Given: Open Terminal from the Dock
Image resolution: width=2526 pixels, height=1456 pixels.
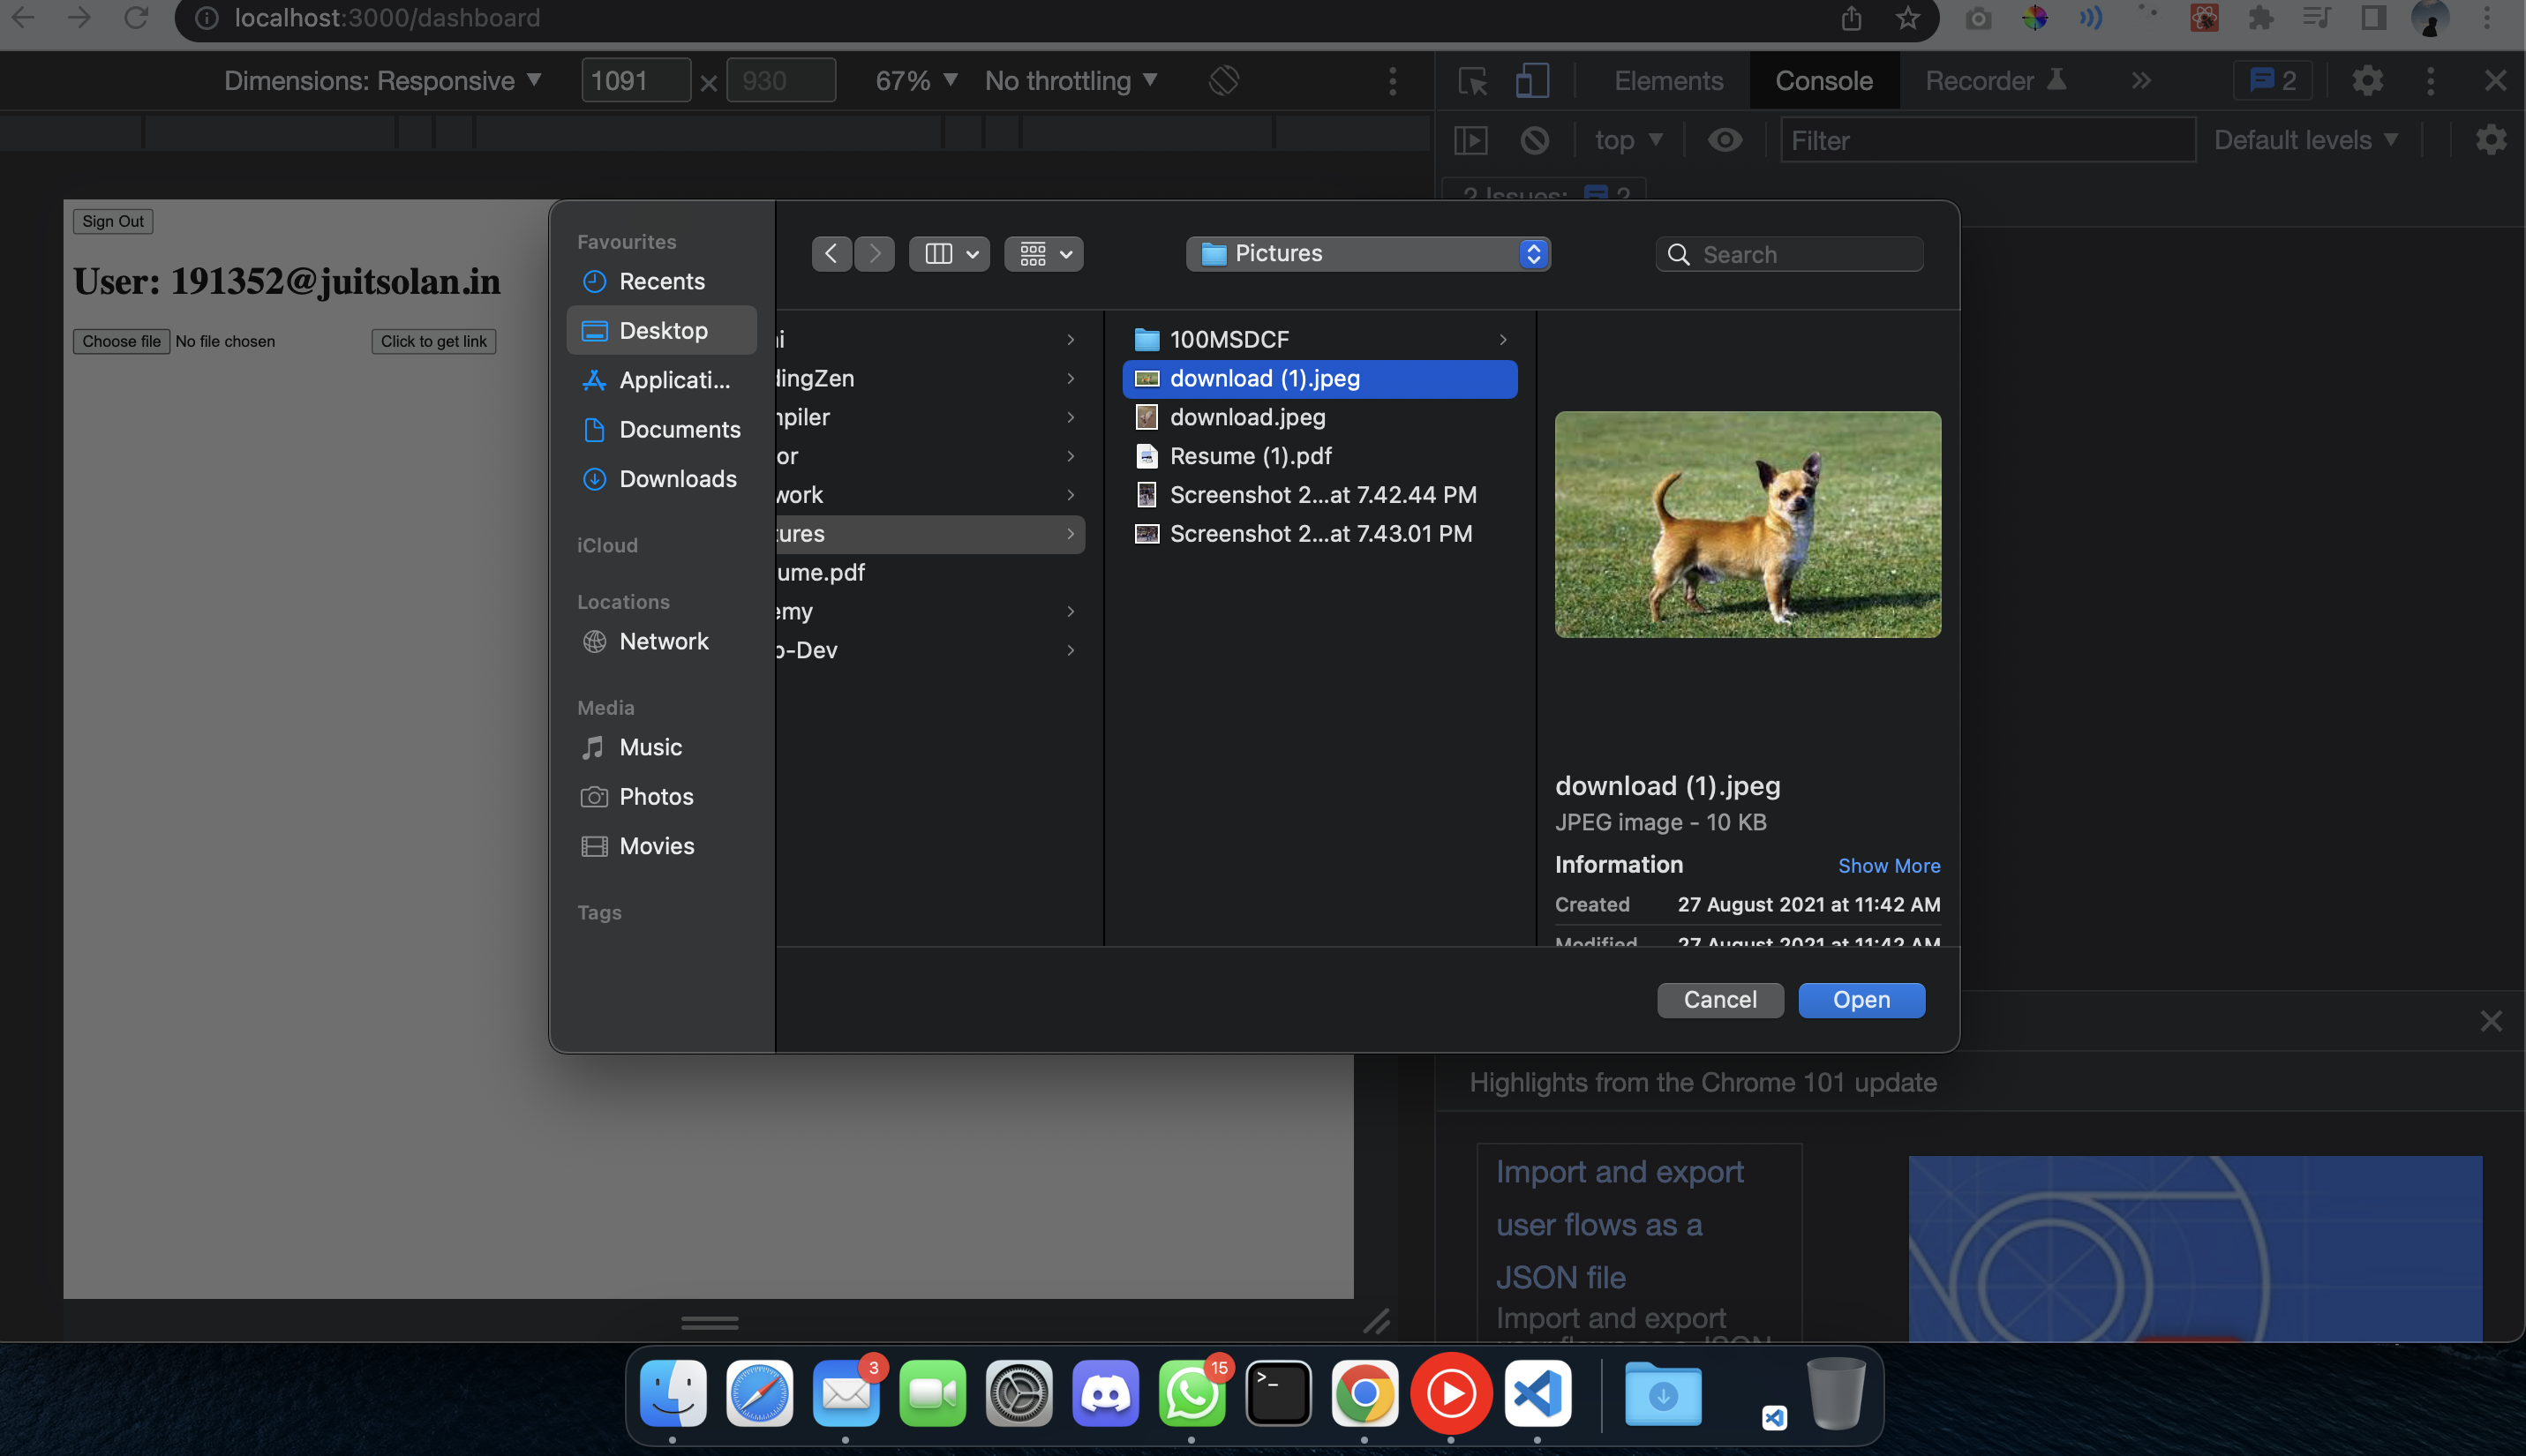Looking at the screenshot, I should 1279,1392.
